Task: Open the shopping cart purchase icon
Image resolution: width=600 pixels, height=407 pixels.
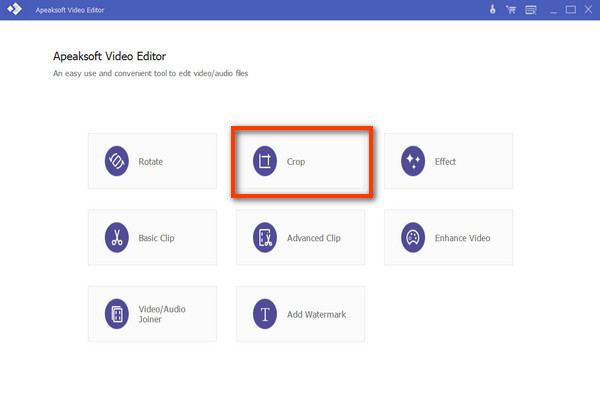Action: click(511, 10)
